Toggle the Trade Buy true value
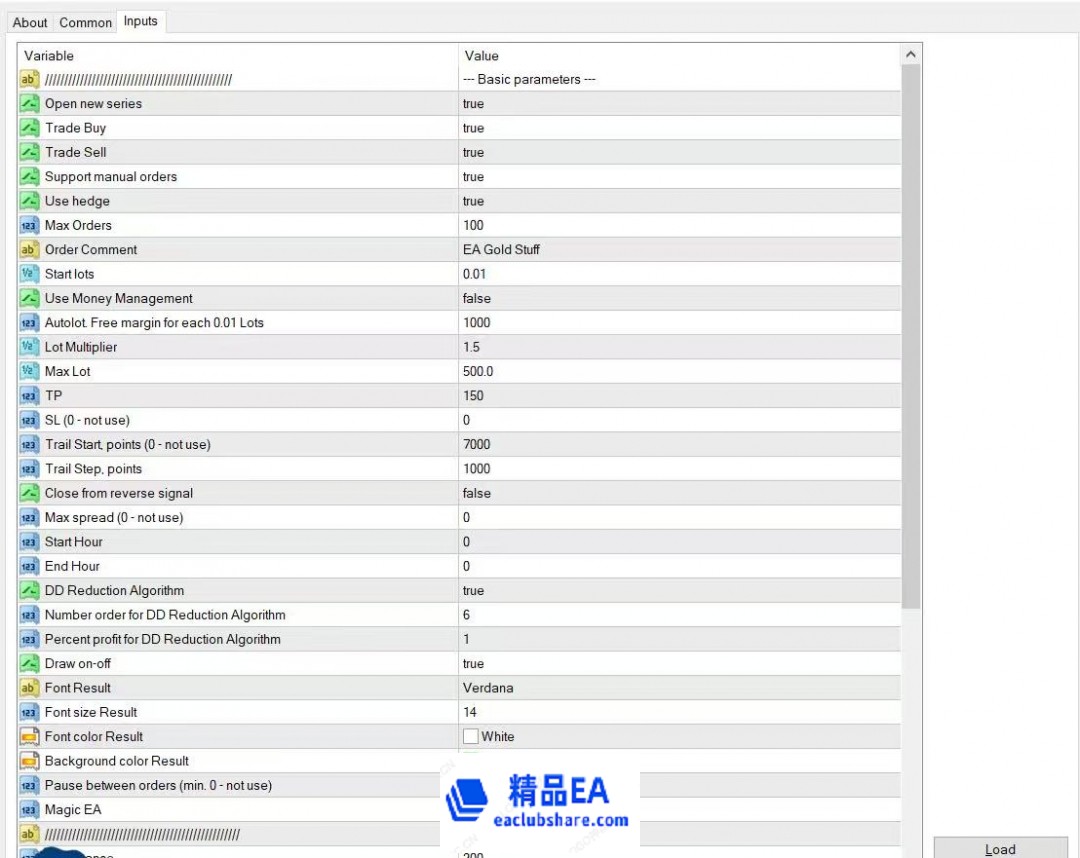Image resolution: width=1080 pixels, height=858 pixels. (473, 128)
